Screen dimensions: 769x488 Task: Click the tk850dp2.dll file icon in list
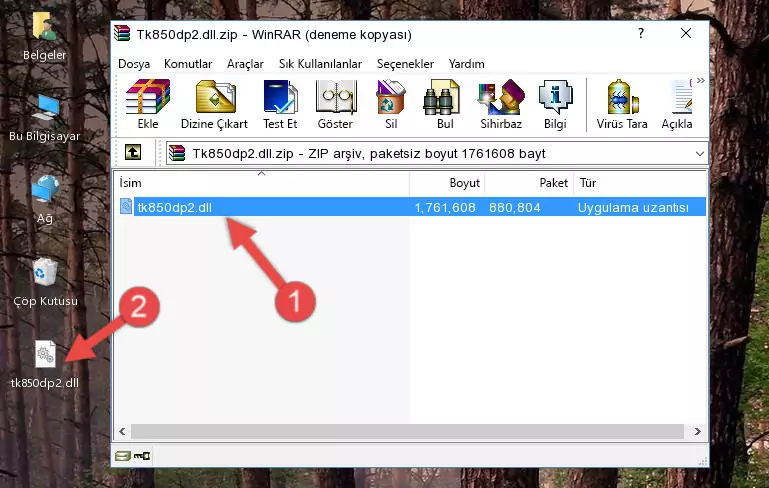pos(126,206)
